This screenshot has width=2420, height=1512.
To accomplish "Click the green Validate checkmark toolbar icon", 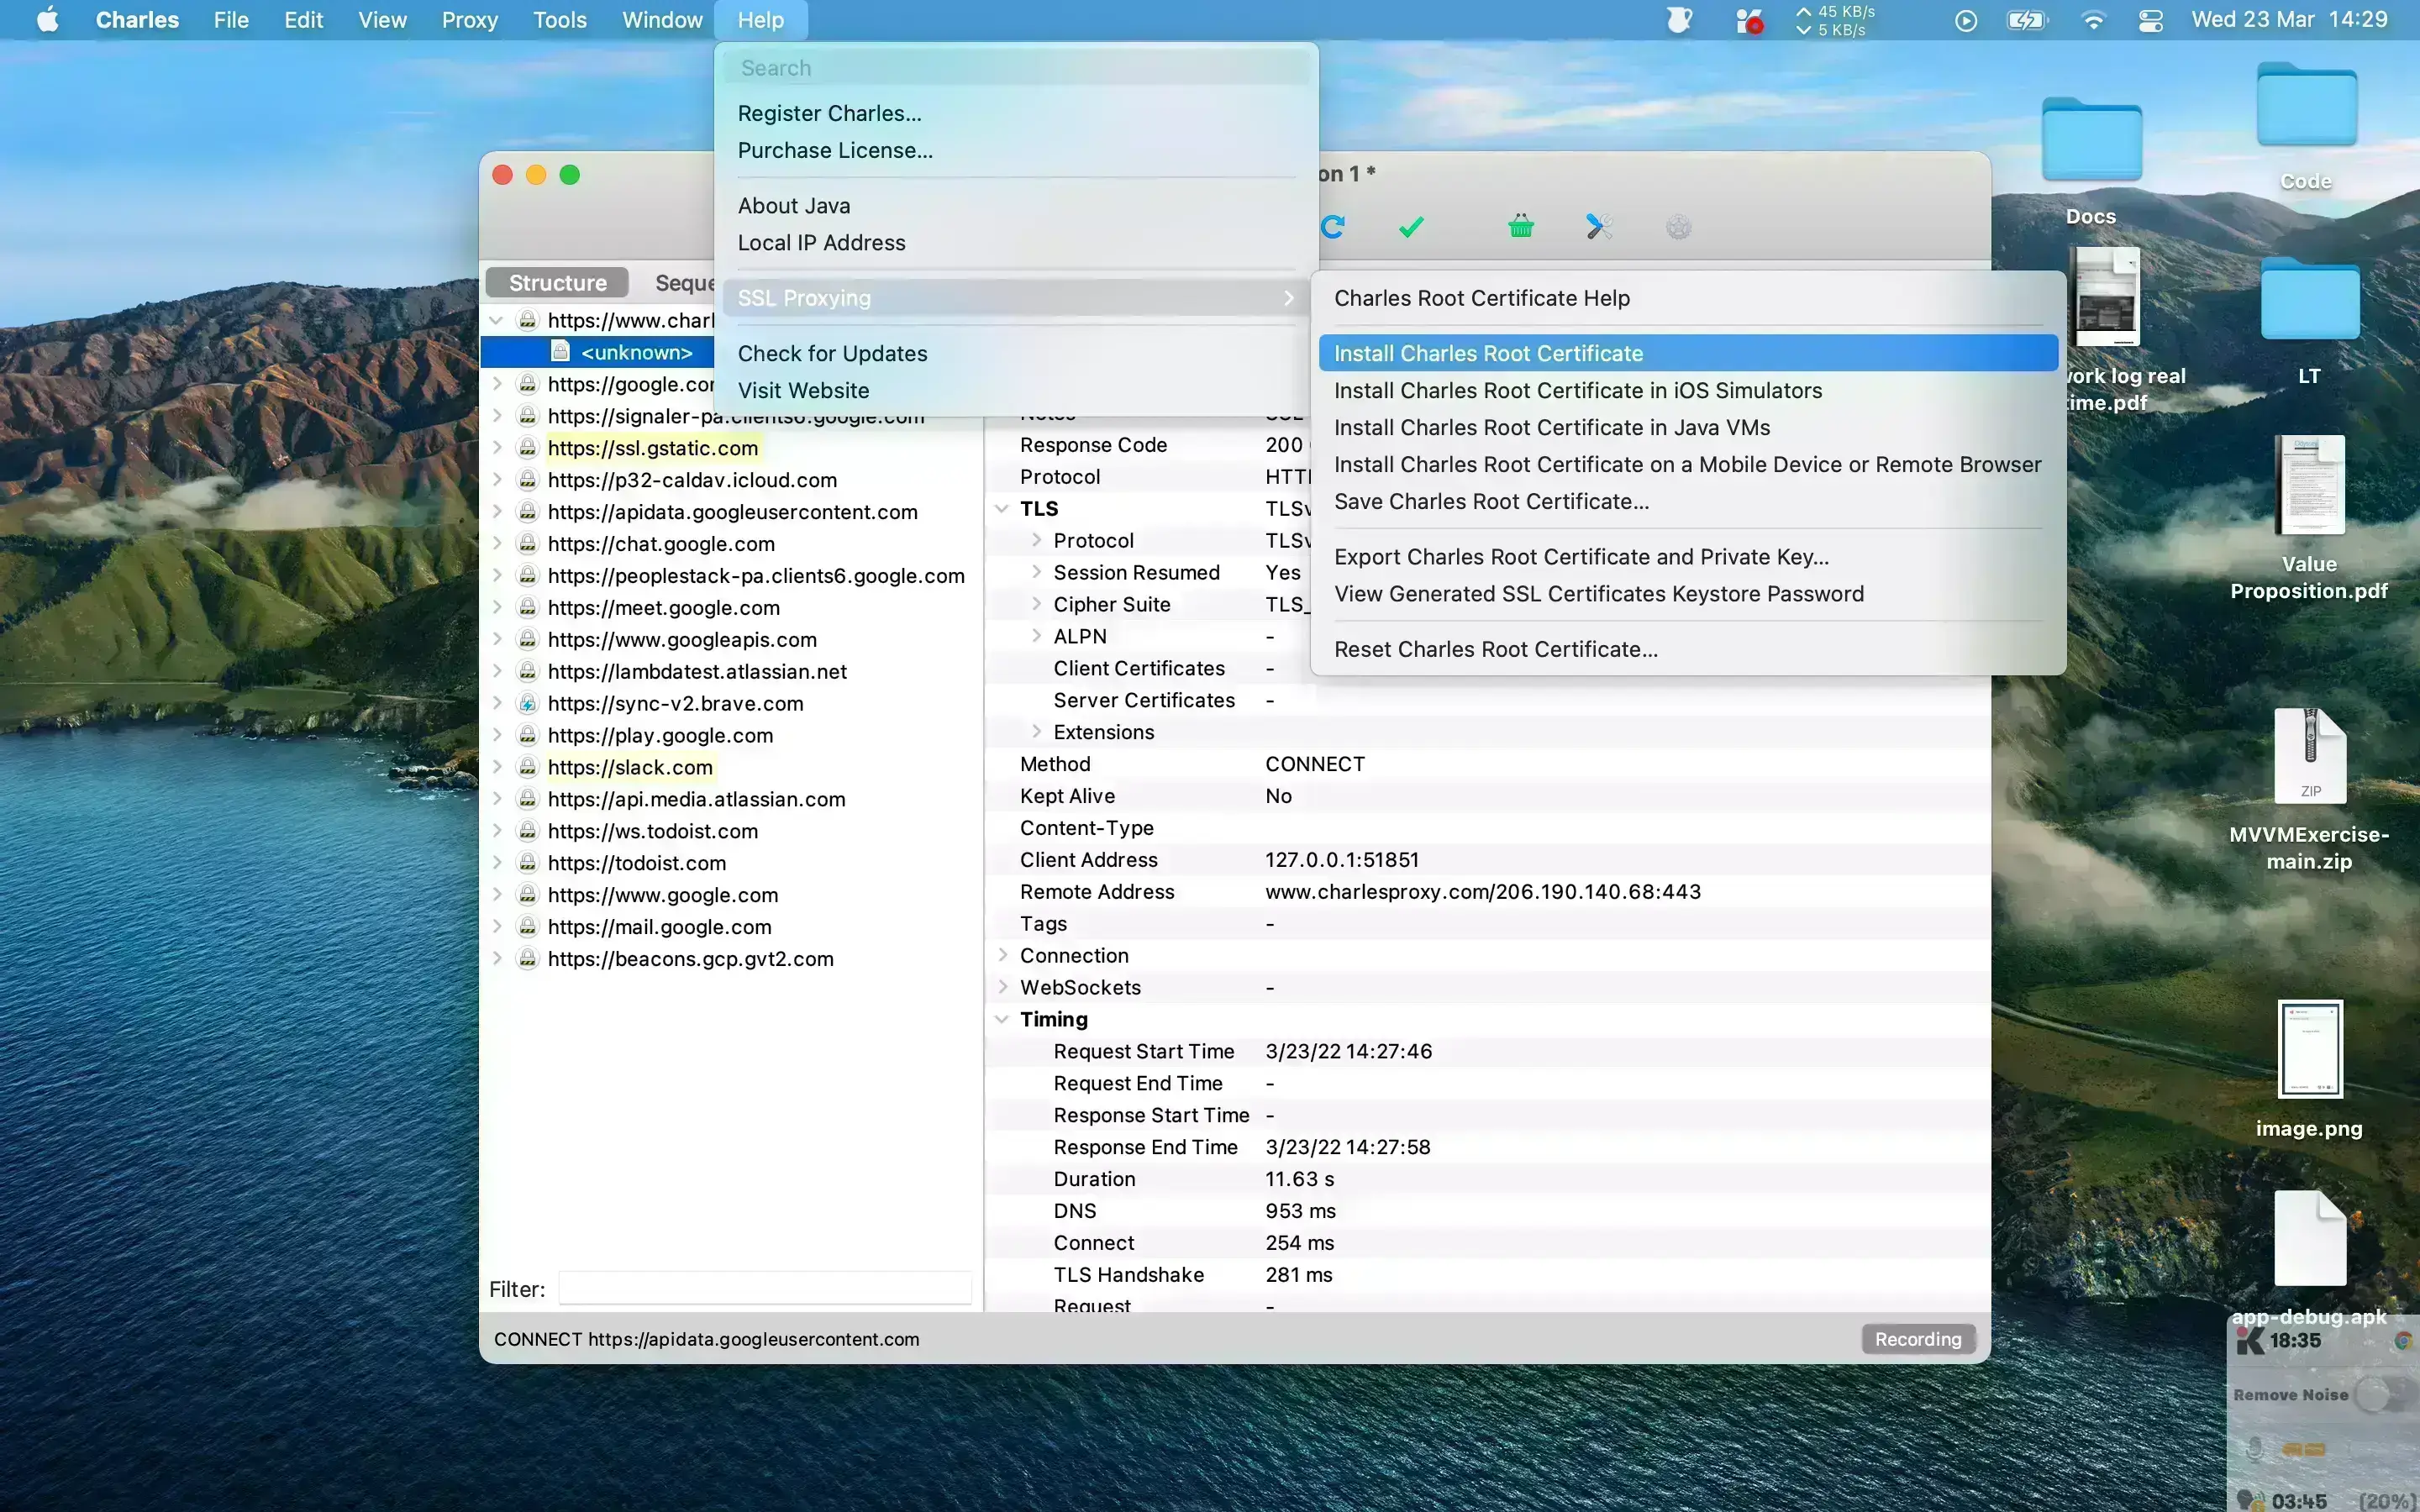I will (1411, 227).
